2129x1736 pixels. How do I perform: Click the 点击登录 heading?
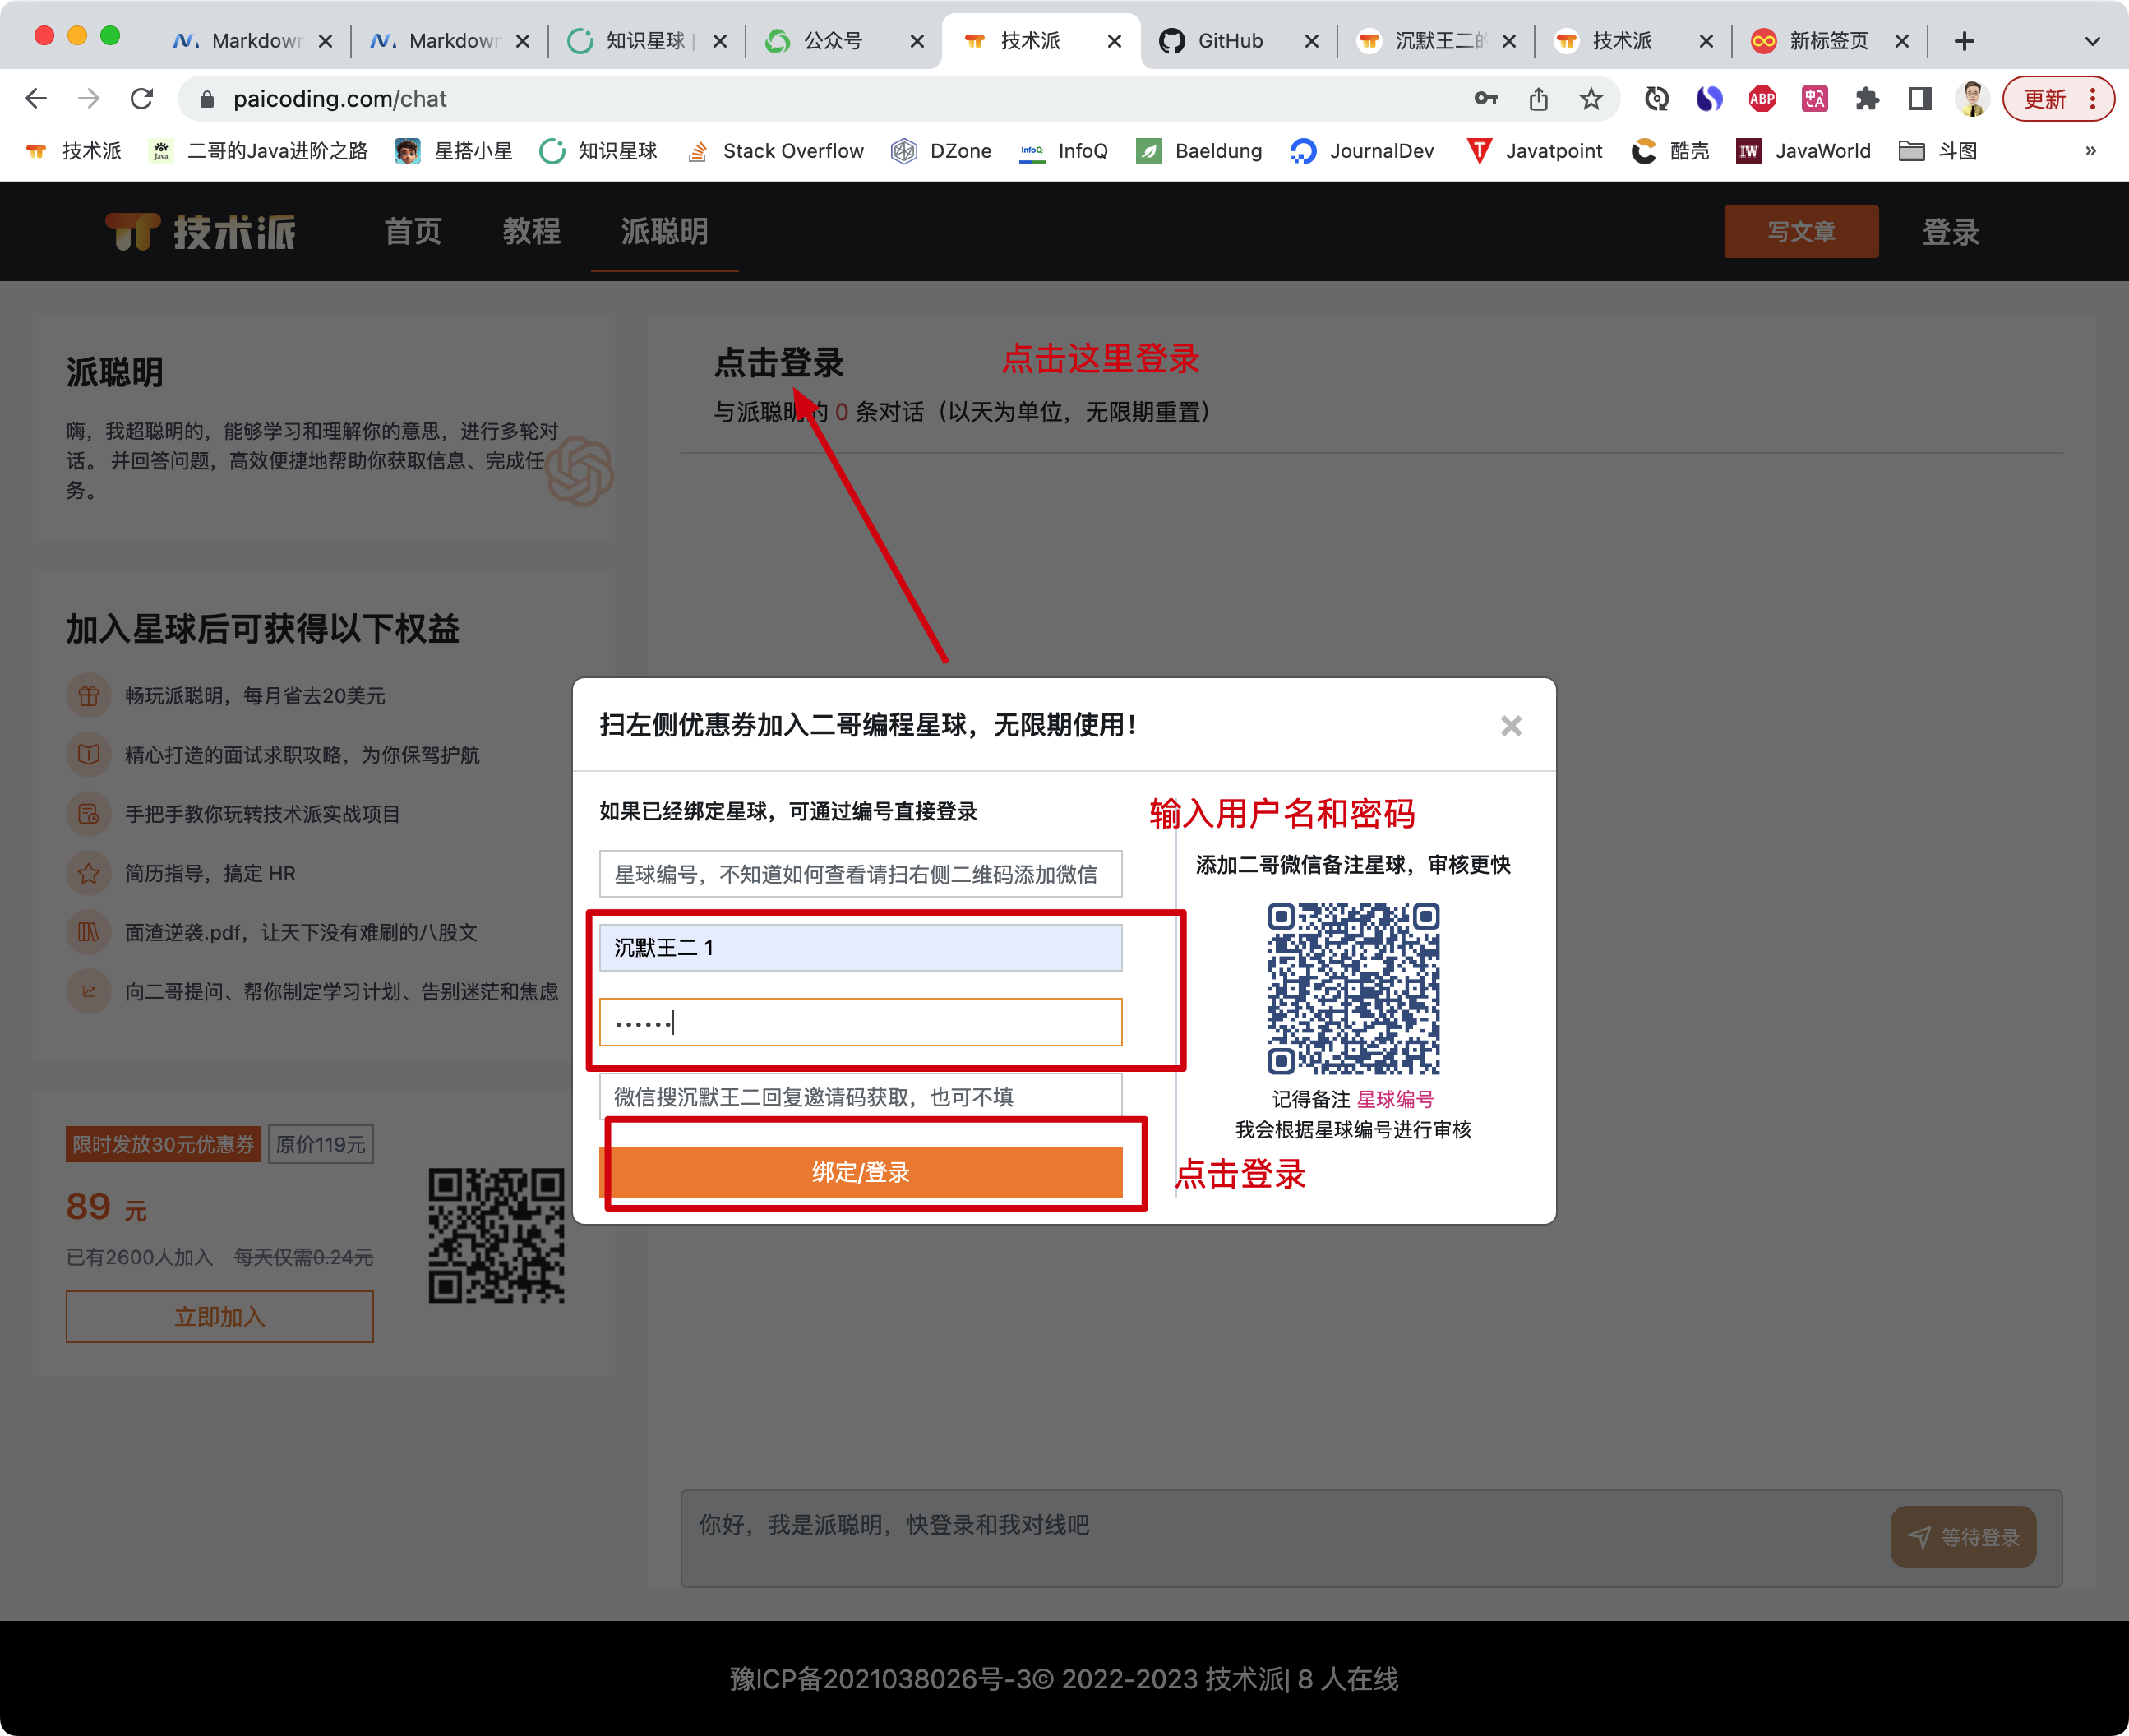(x=779, y=362)
